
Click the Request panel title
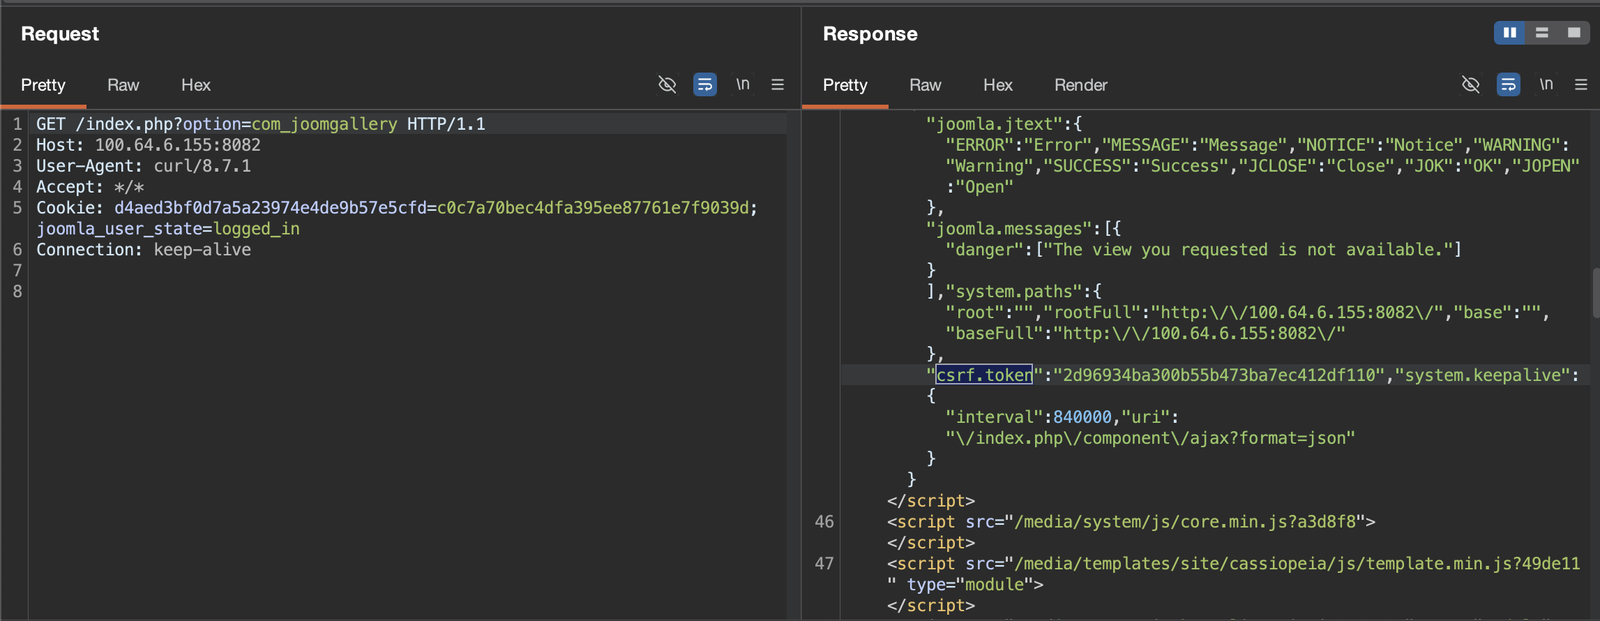[60, 34]
